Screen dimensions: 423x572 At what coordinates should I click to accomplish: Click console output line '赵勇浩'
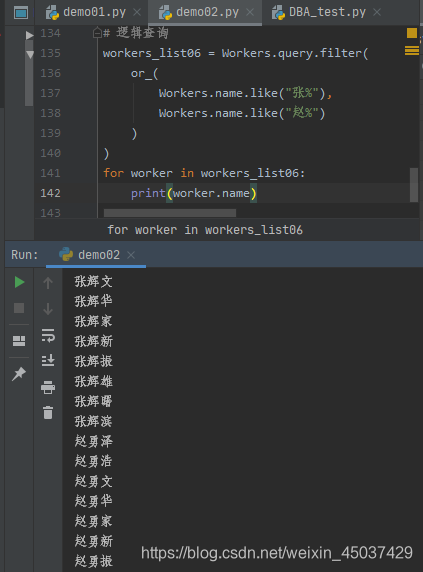(x=94, y=461)
